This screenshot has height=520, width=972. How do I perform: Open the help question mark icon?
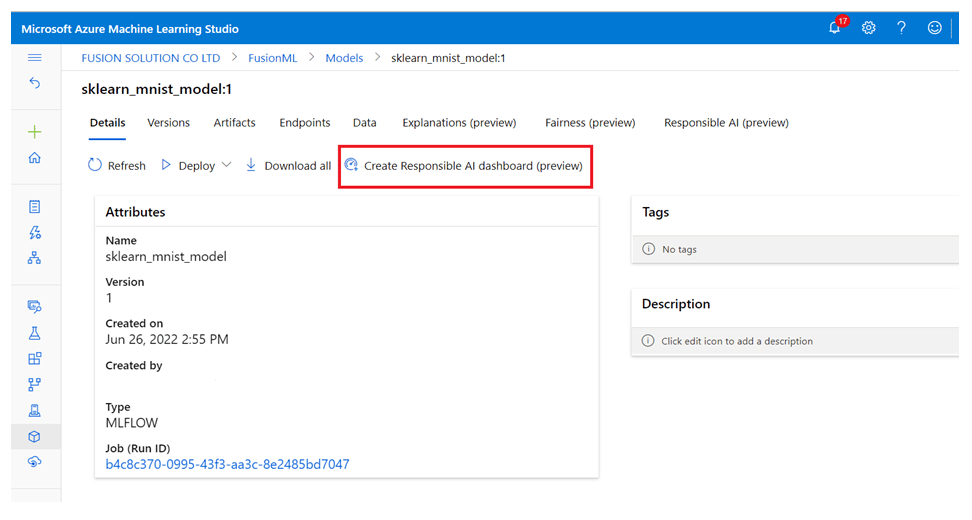pos(901,28)
